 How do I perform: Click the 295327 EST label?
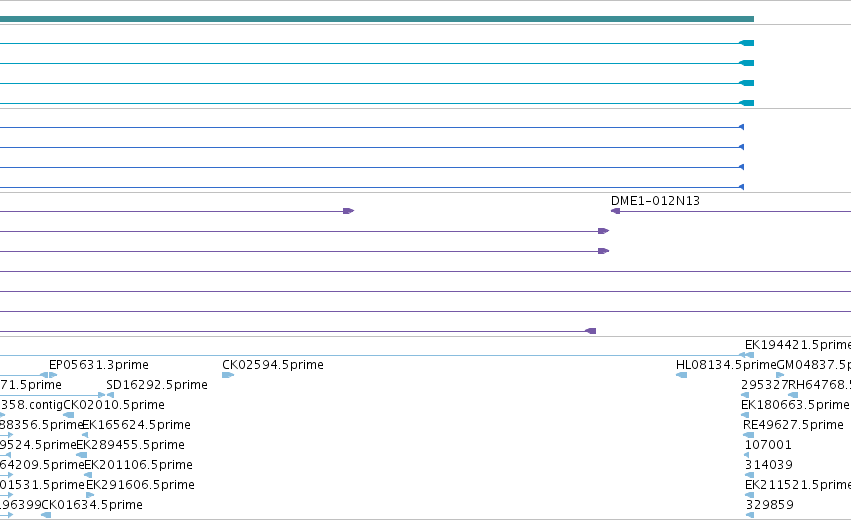click(x=764, y=385)
